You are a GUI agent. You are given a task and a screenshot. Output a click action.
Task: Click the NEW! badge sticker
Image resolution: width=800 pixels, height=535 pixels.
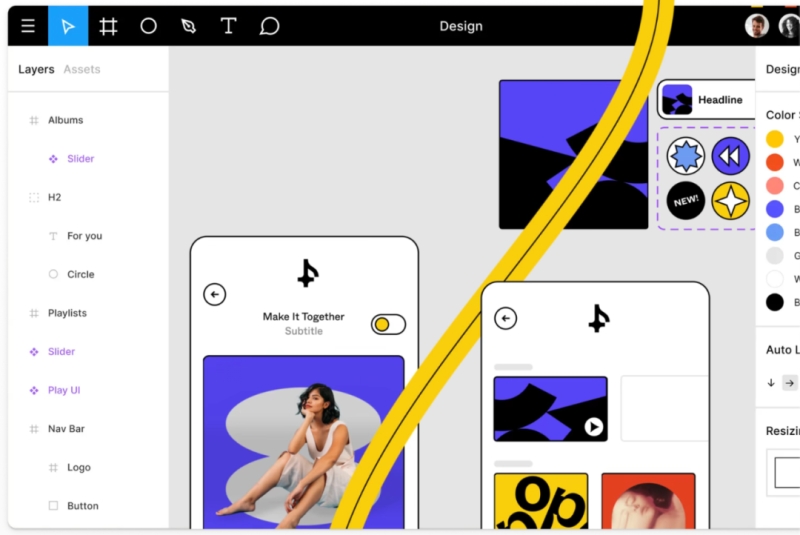tap(686, 200)
